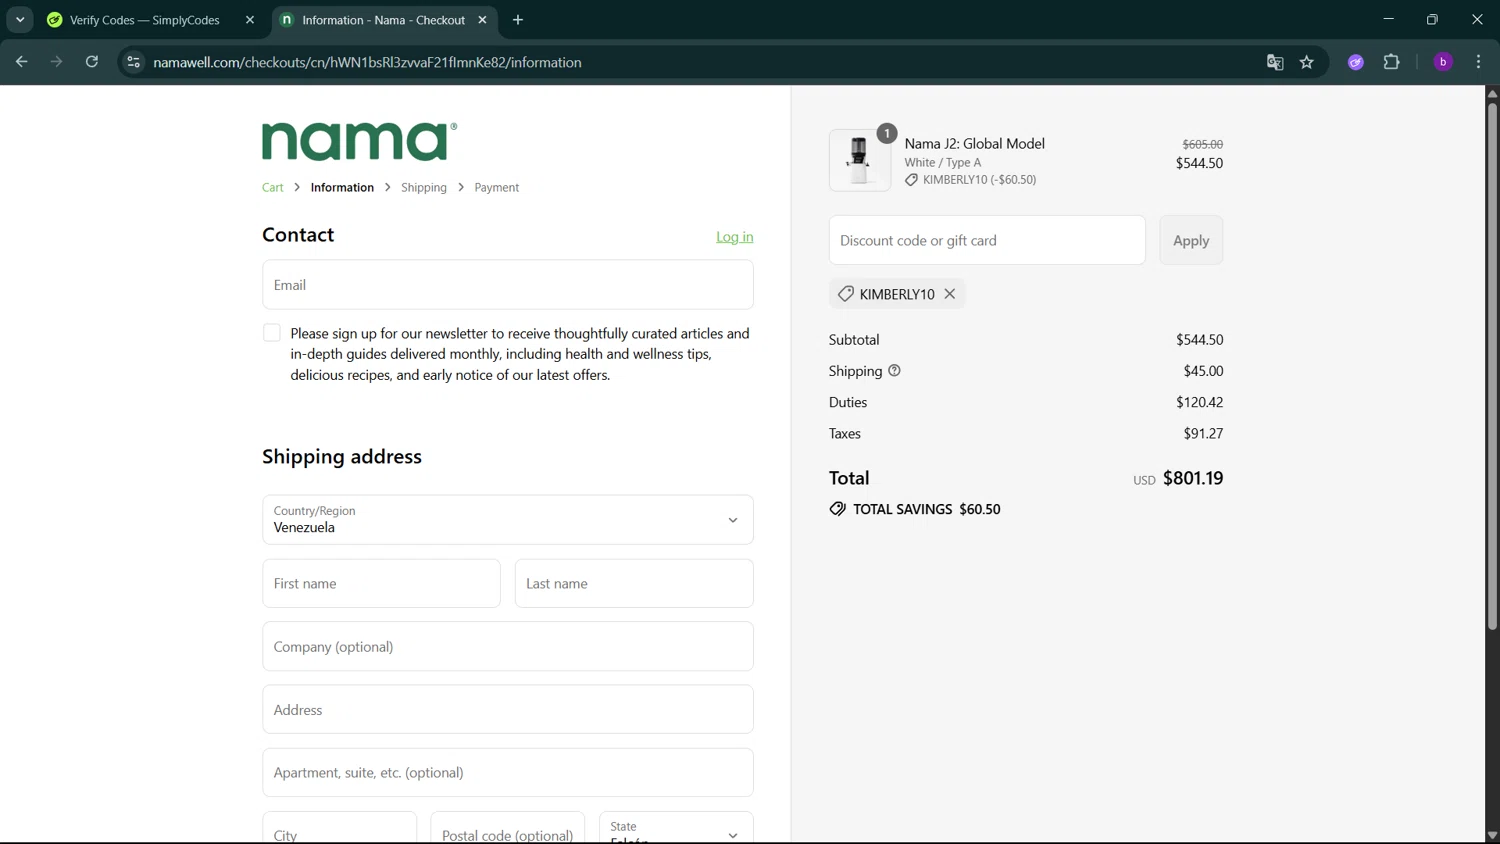The width and height of the screenshot is (1500, 844).
Task: Click the Discount code or gift card field
Action: tap(987, 240)
